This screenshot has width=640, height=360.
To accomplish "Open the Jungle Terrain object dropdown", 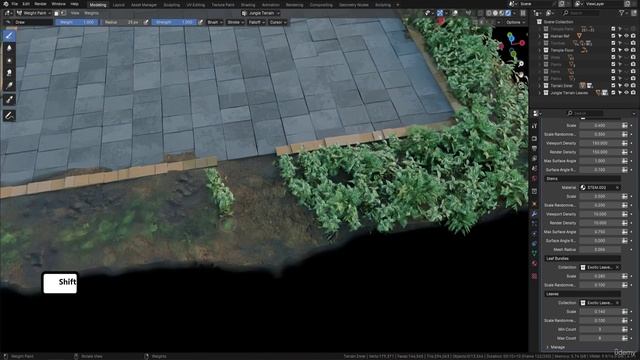I will point(261,13).
